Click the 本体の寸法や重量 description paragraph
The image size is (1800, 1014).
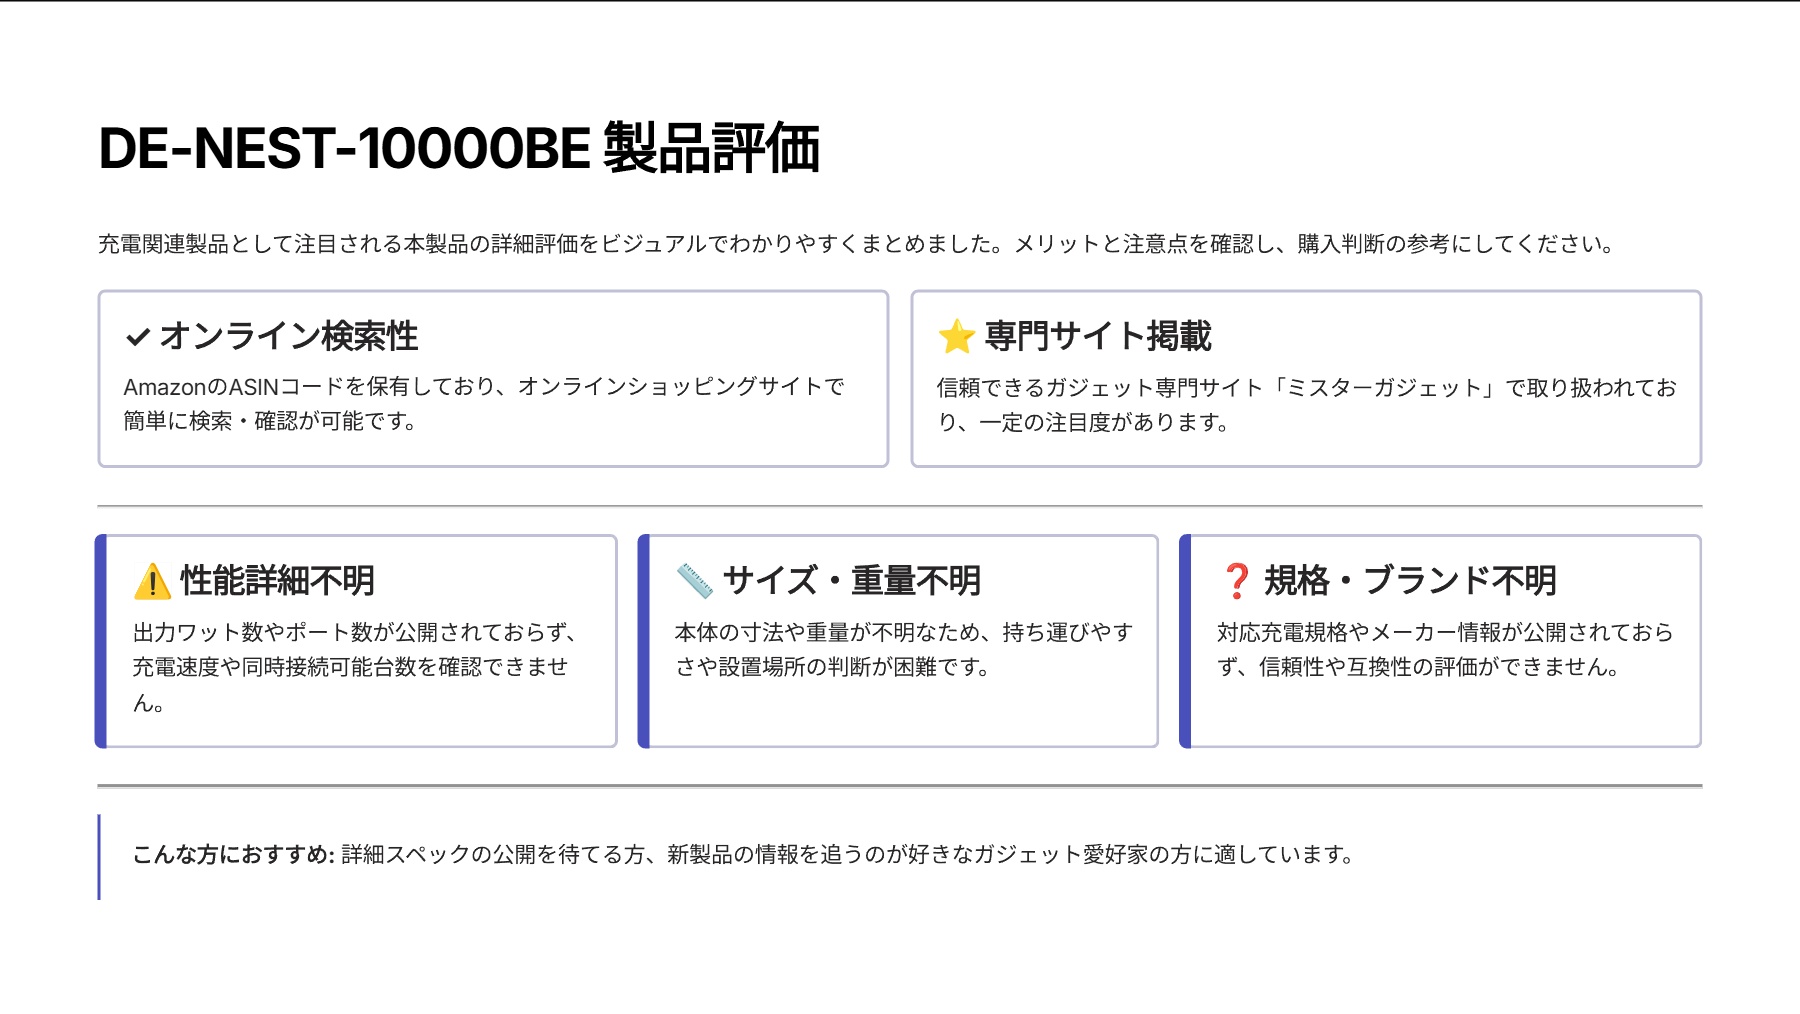(903, 649)
